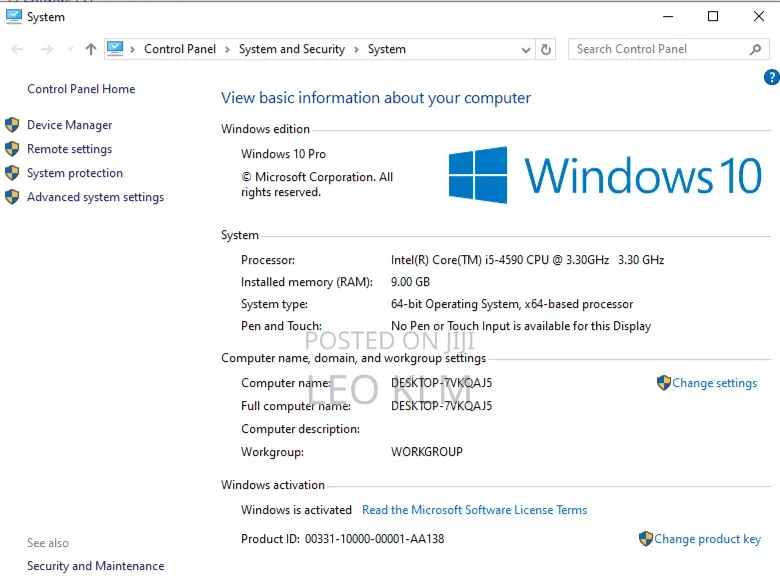Select the processor value Intel Core i5-4590
Image resolution: width=780 pixels, height=588 pixels.
[x=527, y=260]
